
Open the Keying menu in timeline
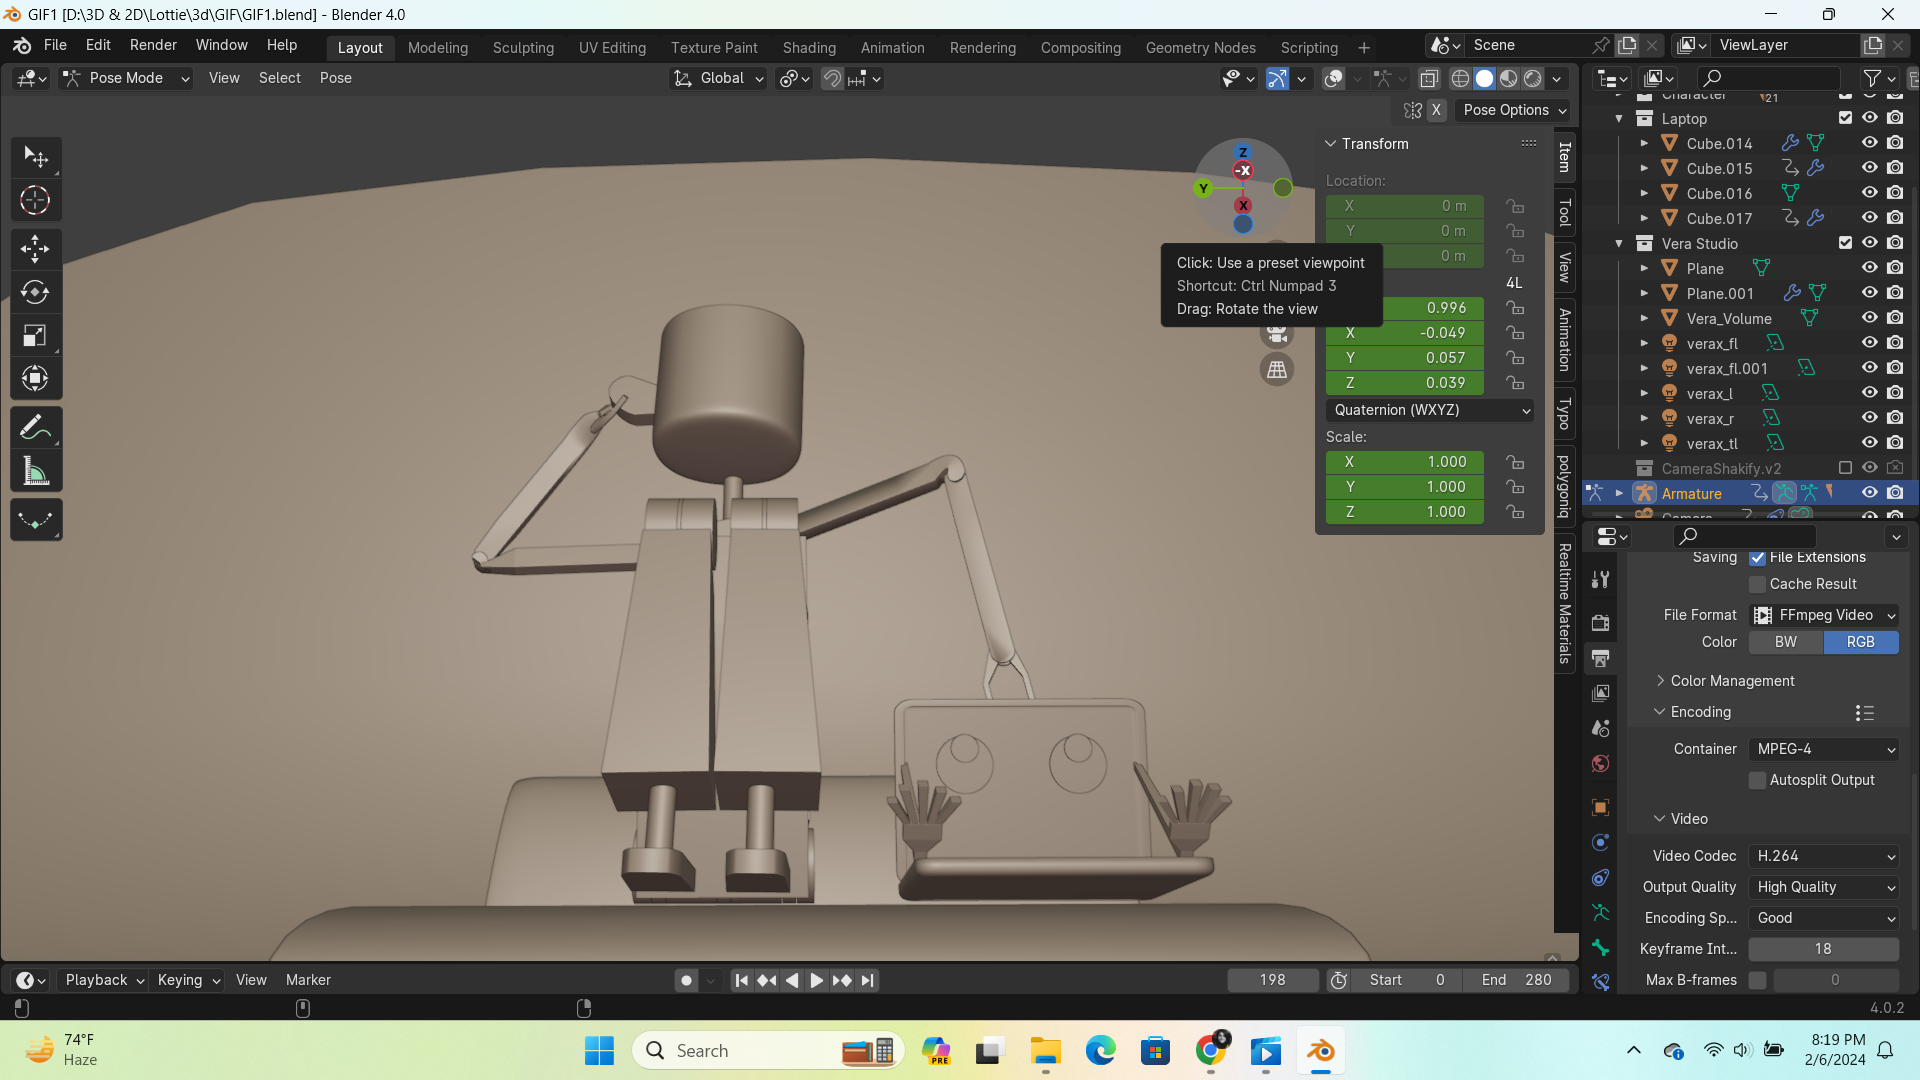(x=188, y=980)
